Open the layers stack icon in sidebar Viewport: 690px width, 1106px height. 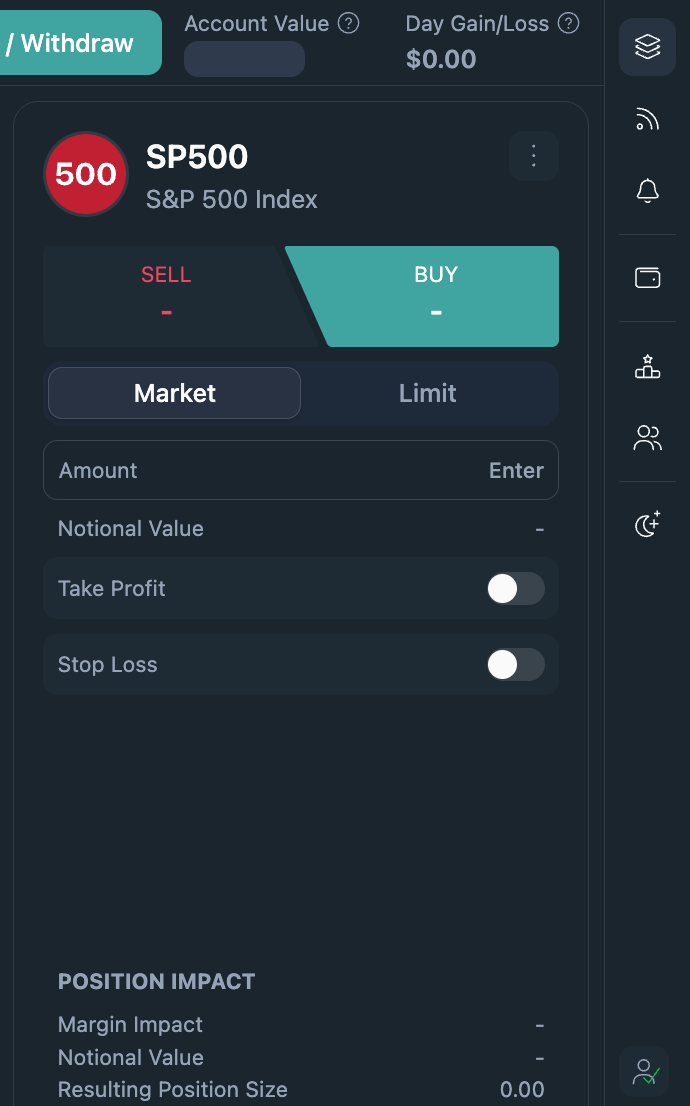(647, 46)
